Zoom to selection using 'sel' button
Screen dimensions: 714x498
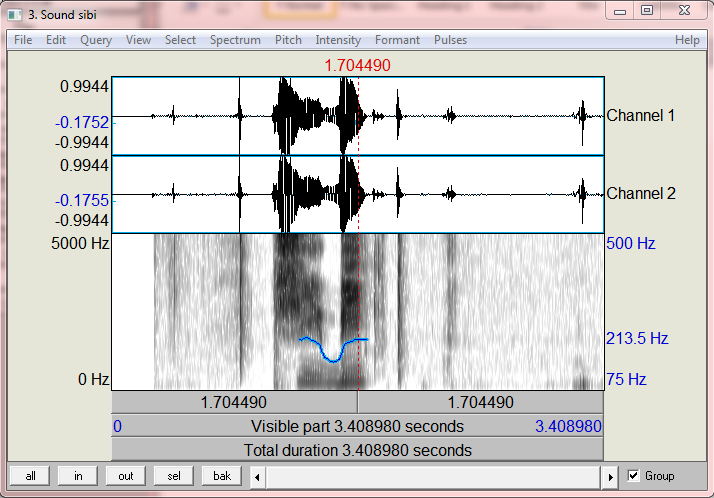click(x=174, y=476)
